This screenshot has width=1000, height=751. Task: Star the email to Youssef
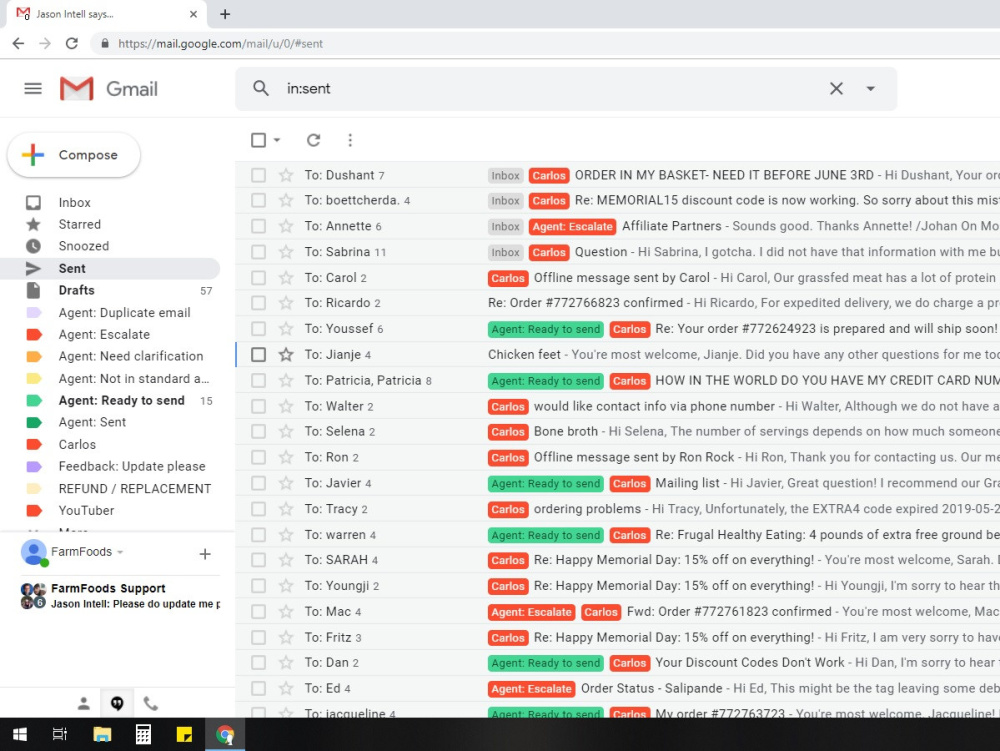coord(286,328)
